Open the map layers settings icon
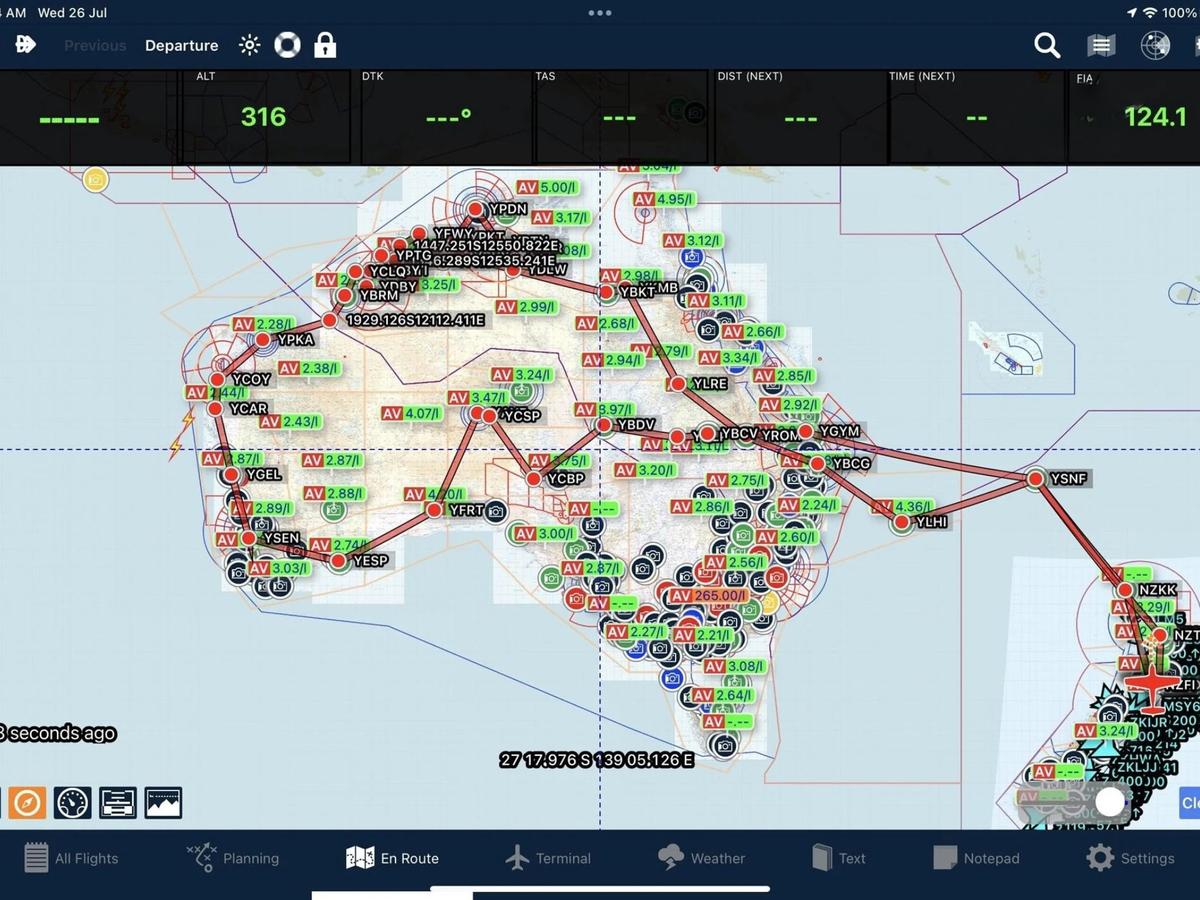The width and height of the screenshot is (1200, 900). [1101, 46]
